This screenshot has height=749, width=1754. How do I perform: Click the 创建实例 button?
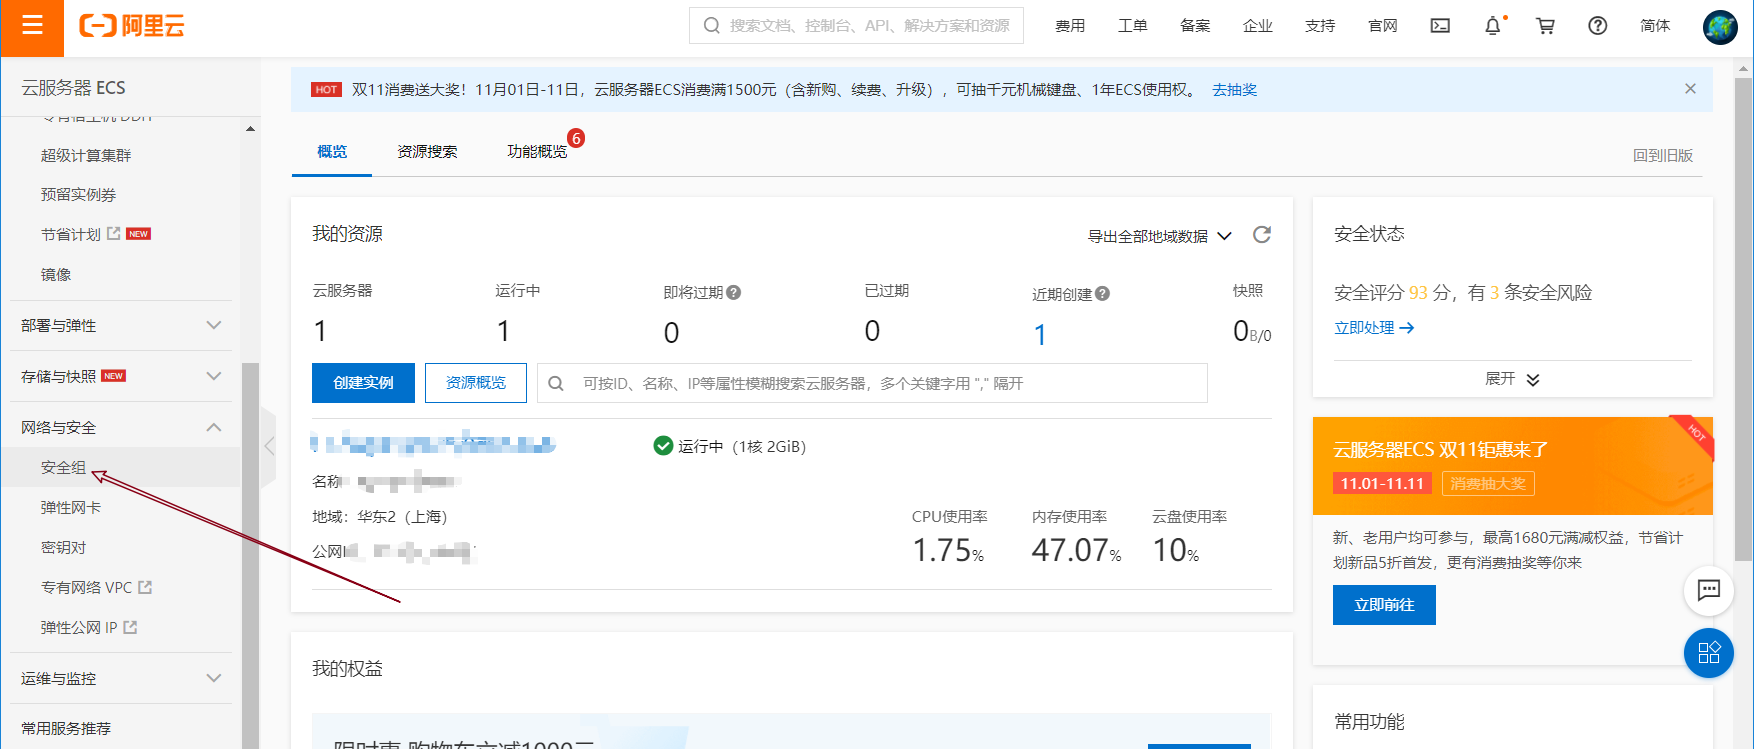tap(363, 383)
